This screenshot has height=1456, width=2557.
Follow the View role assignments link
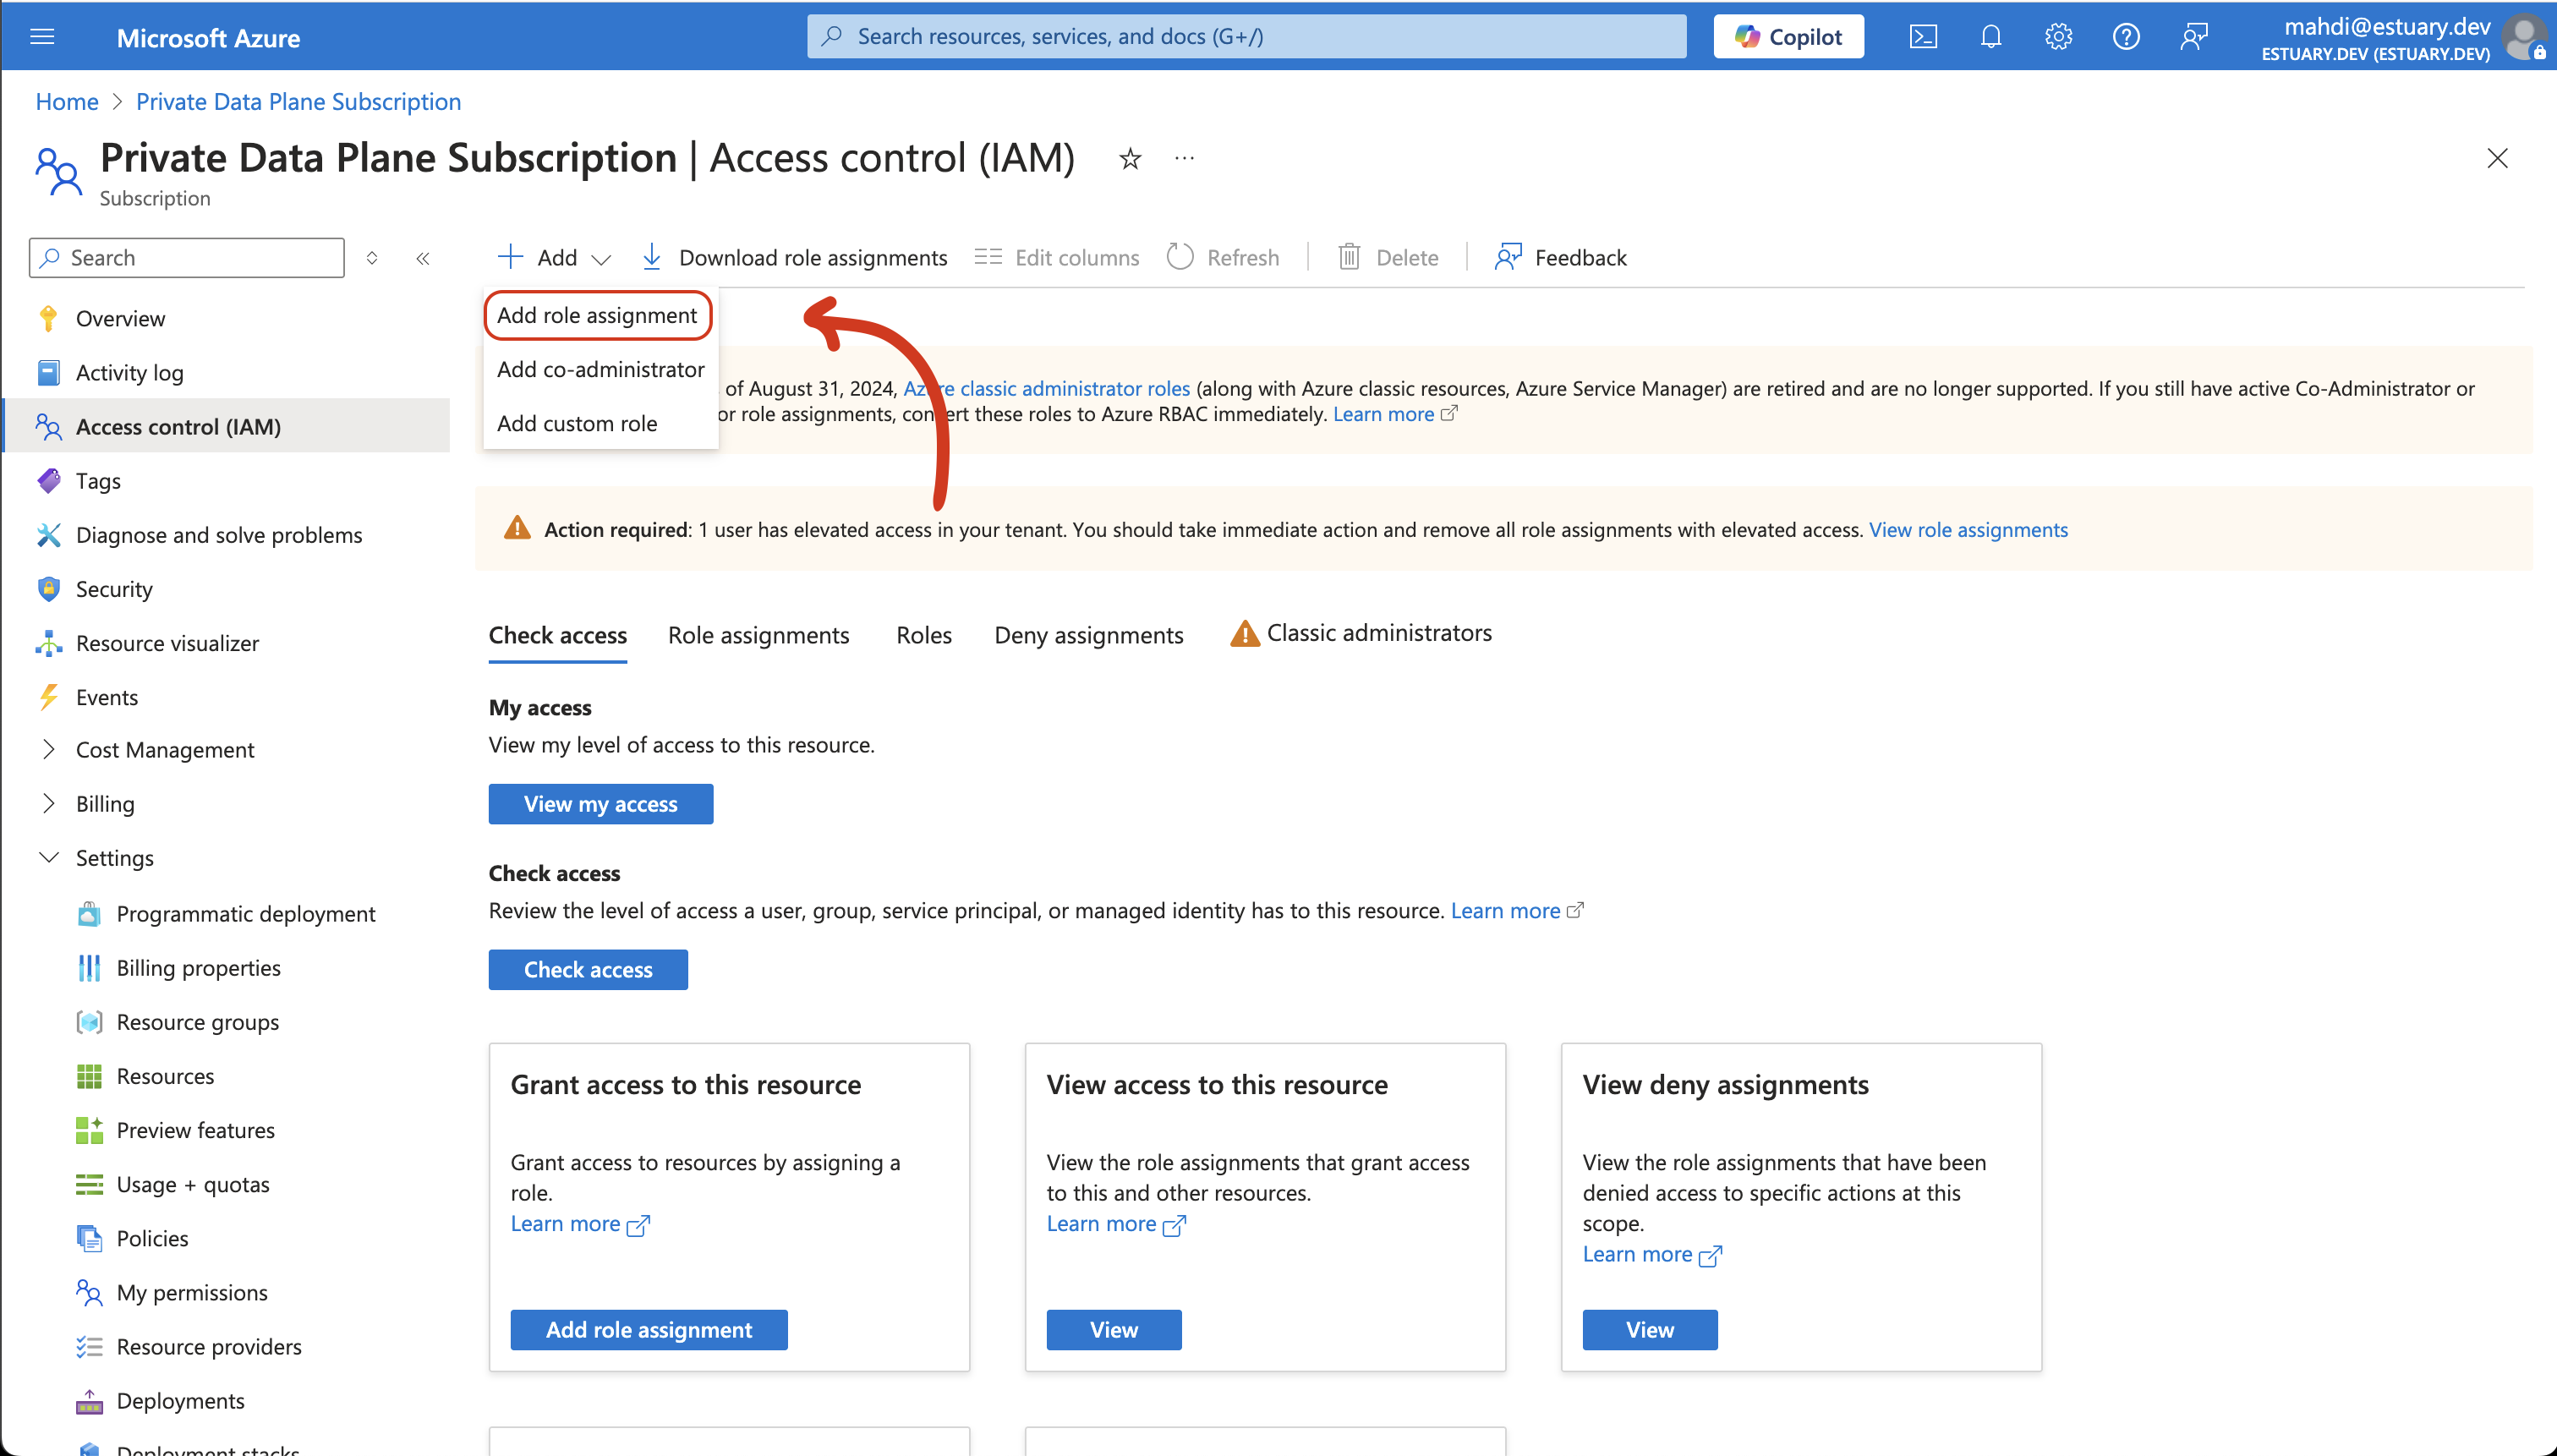point(1967,530)
